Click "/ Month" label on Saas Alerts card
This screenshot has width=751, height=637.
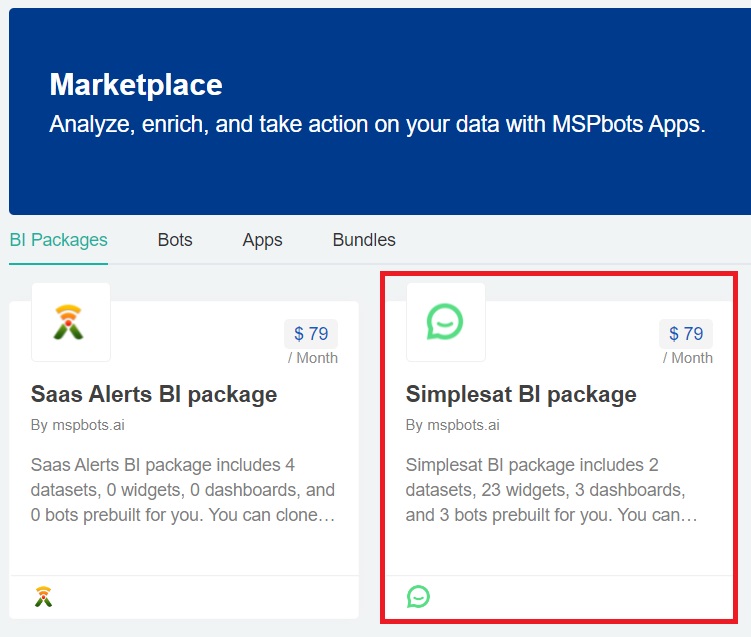coord(313,358)
